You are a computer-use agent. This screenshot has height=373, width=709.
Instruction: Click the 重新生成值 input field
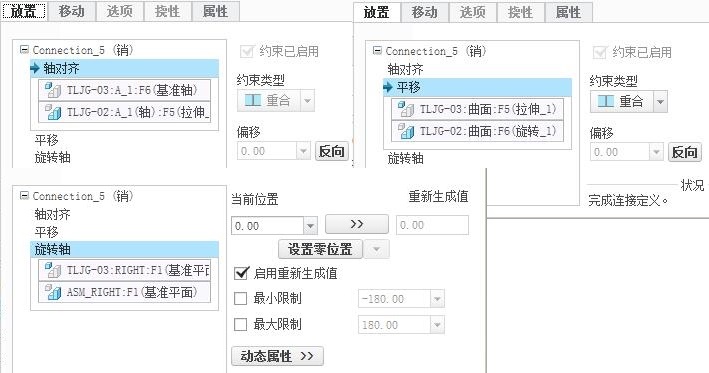pyautogui.click(x=432, y=225)
